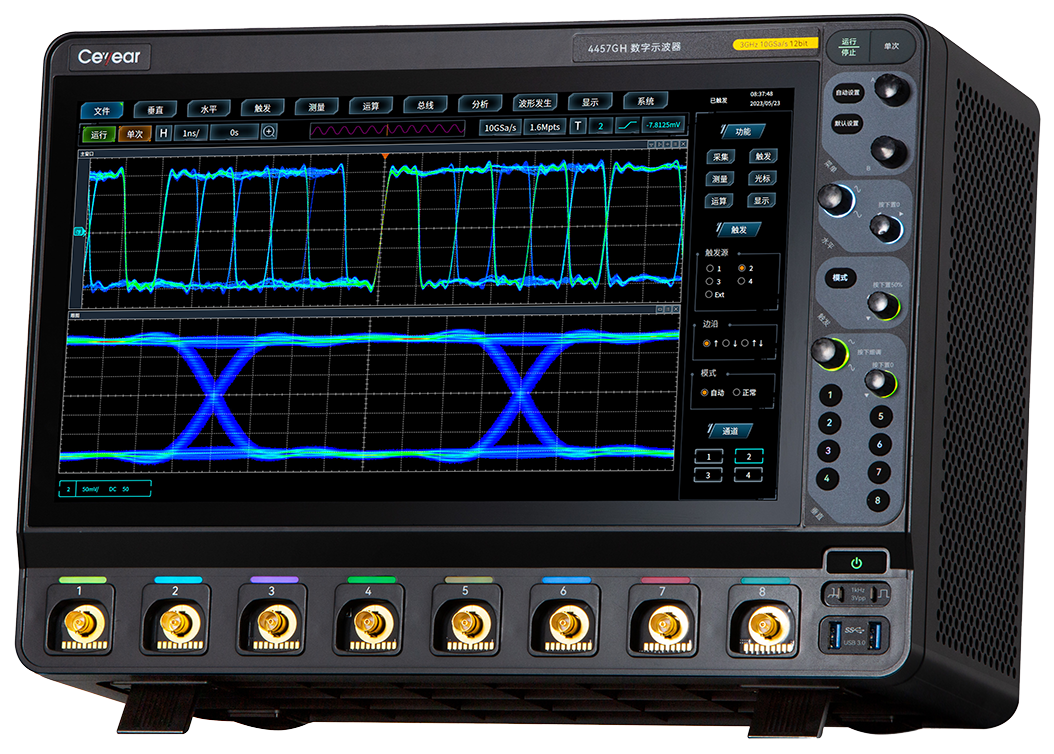Click the zoom magnifier icon in toolbar

269,132
